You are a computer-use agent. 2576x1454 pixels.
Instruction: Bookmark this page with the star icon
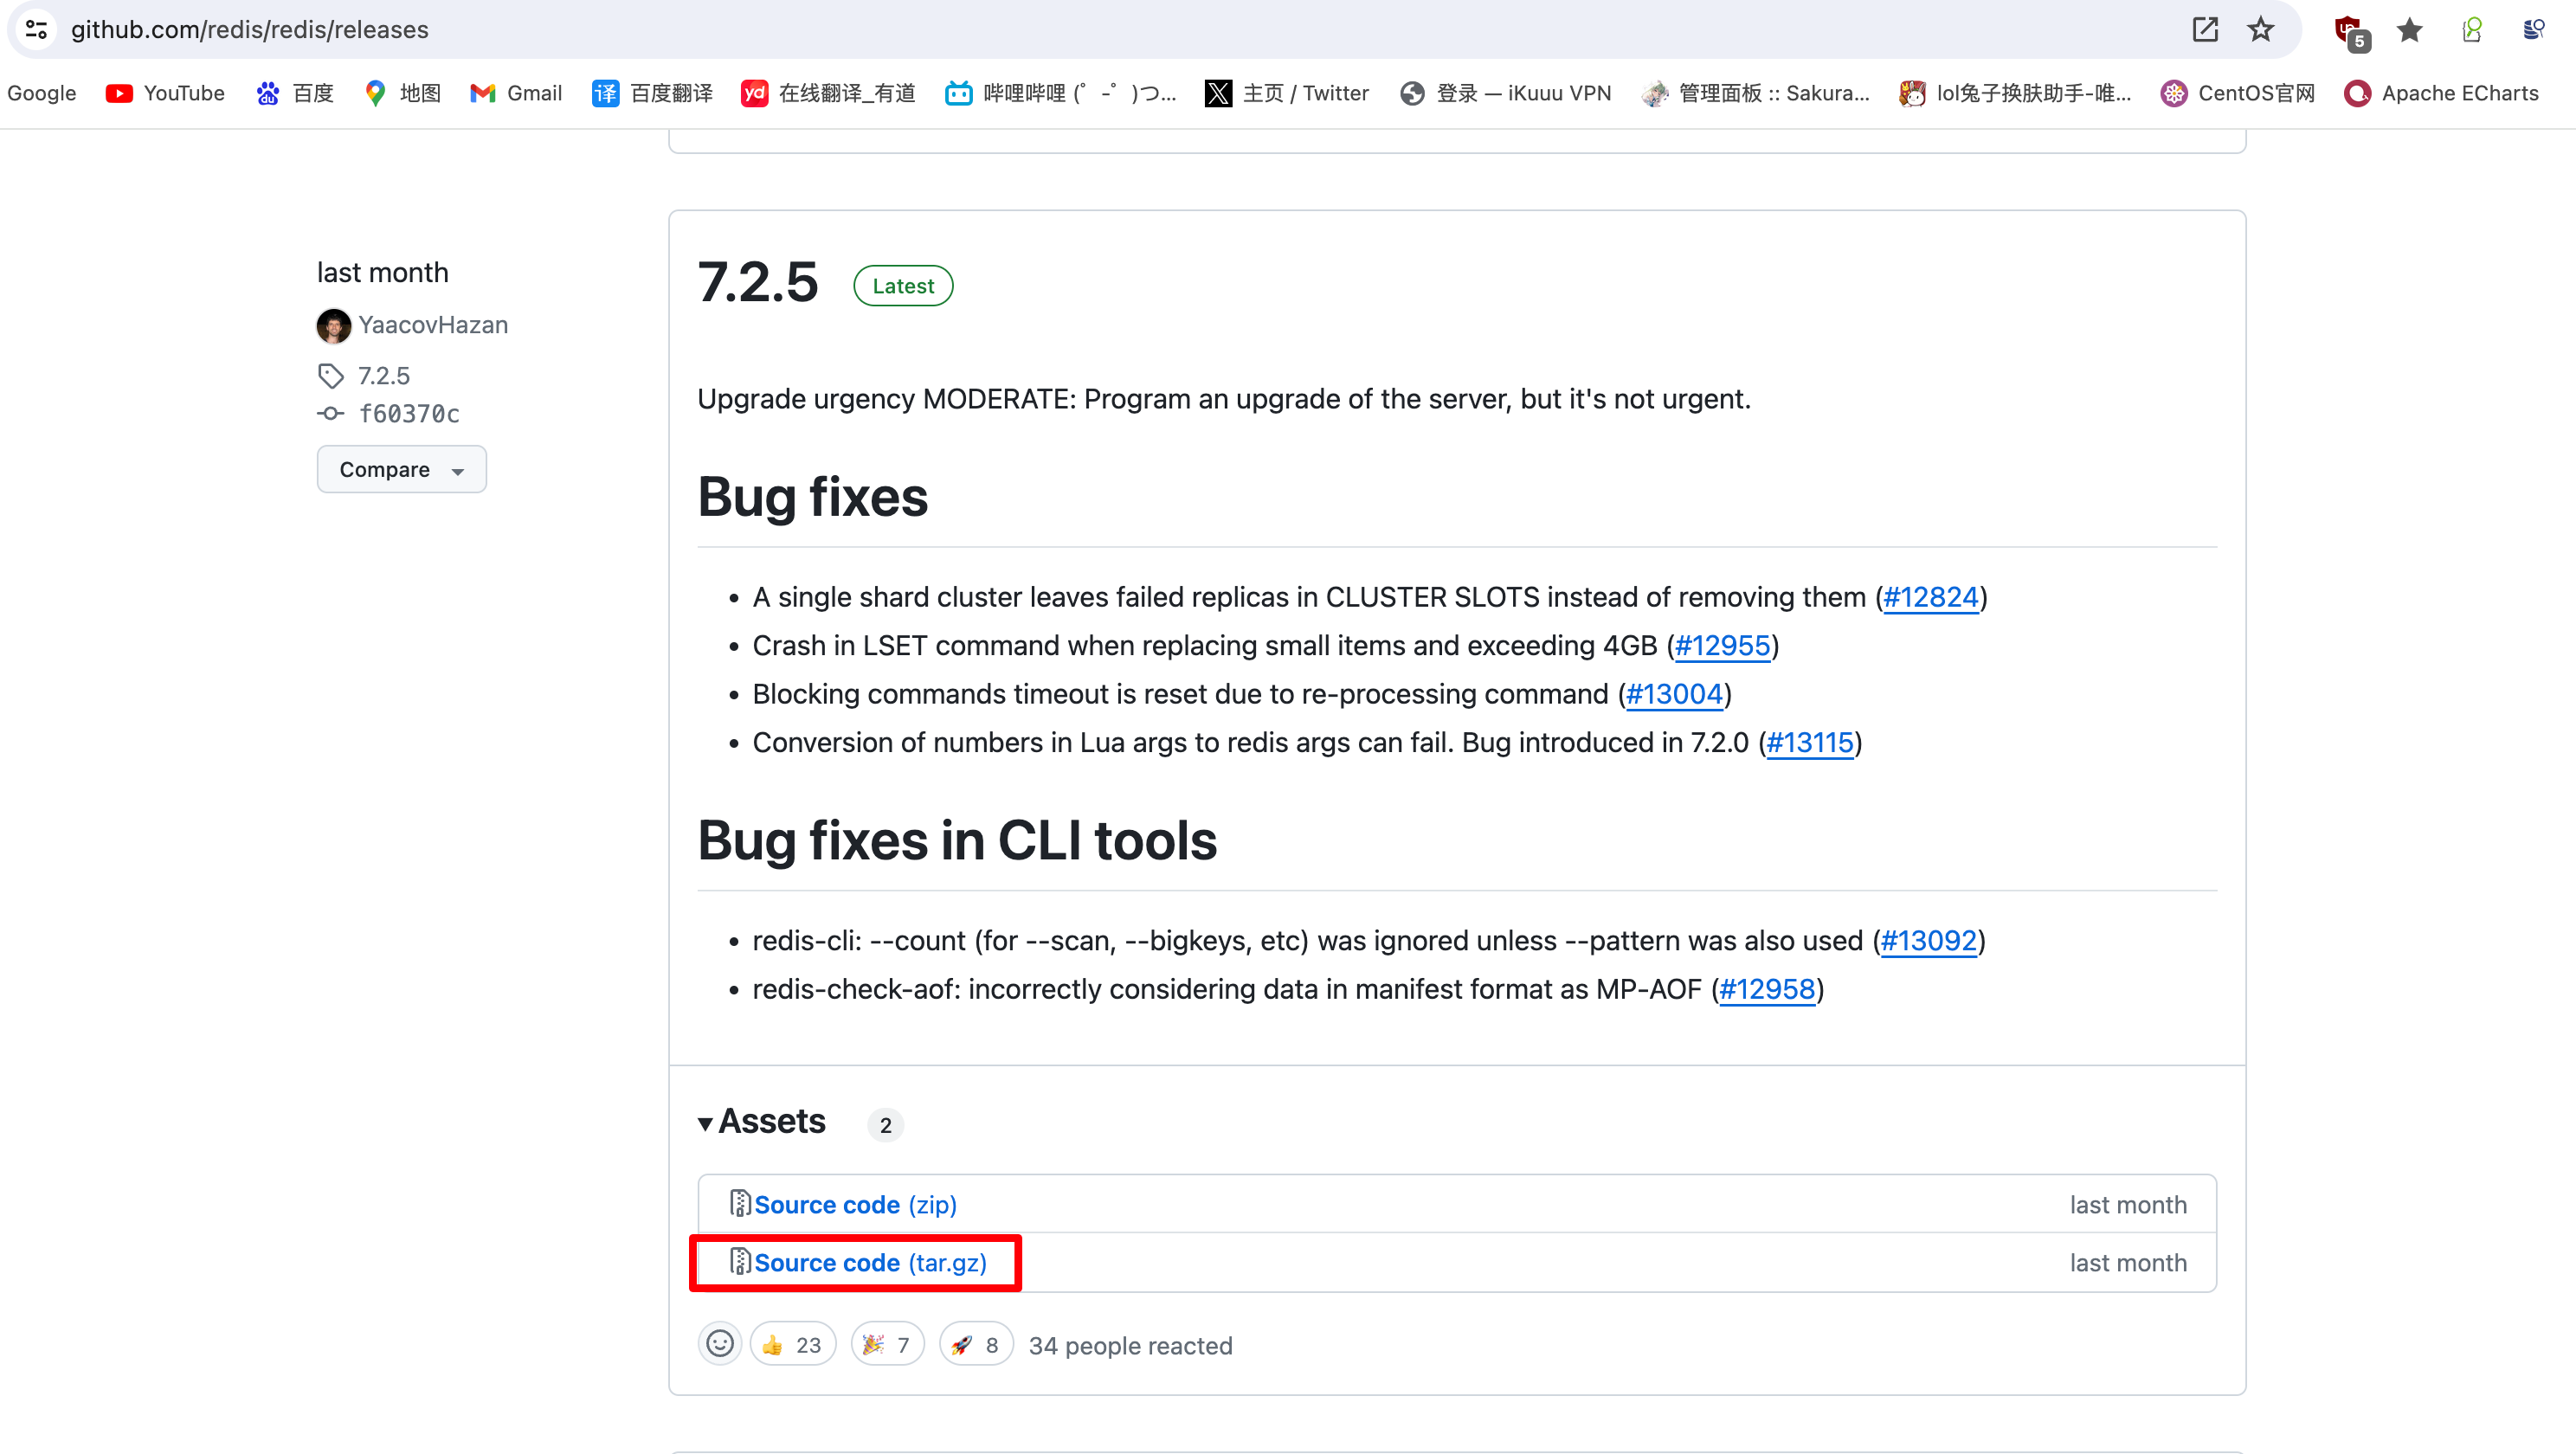tap(2261, 29)
